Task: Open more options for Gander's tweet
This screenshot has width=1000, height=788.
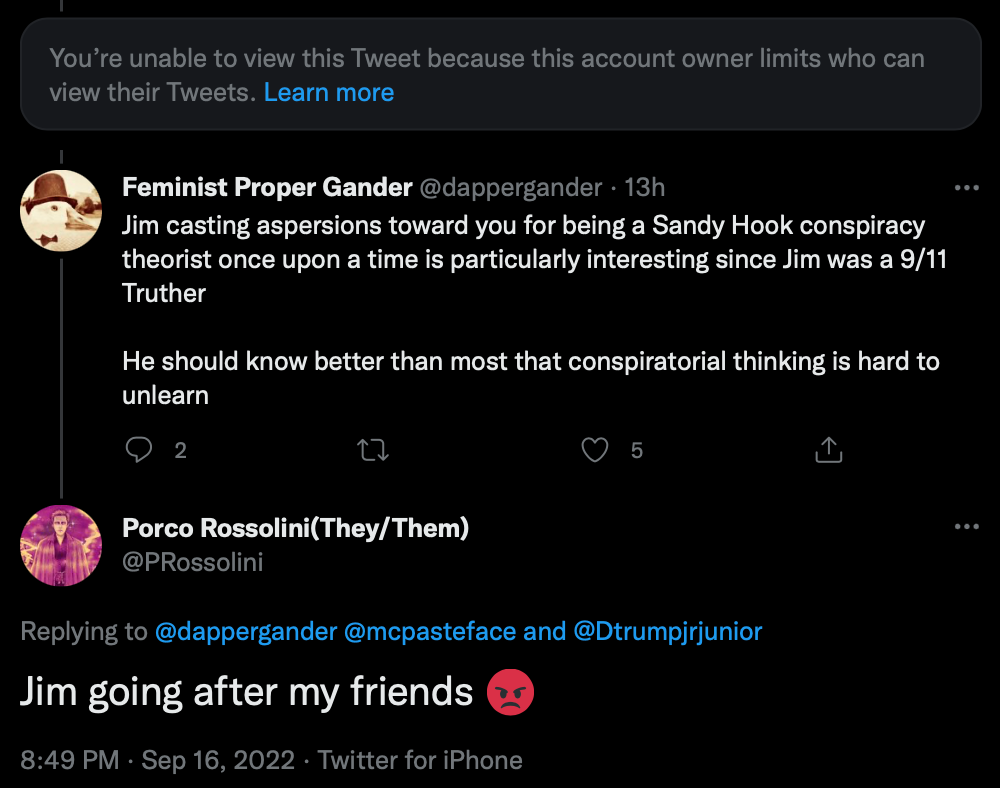Action: [966, 188]
